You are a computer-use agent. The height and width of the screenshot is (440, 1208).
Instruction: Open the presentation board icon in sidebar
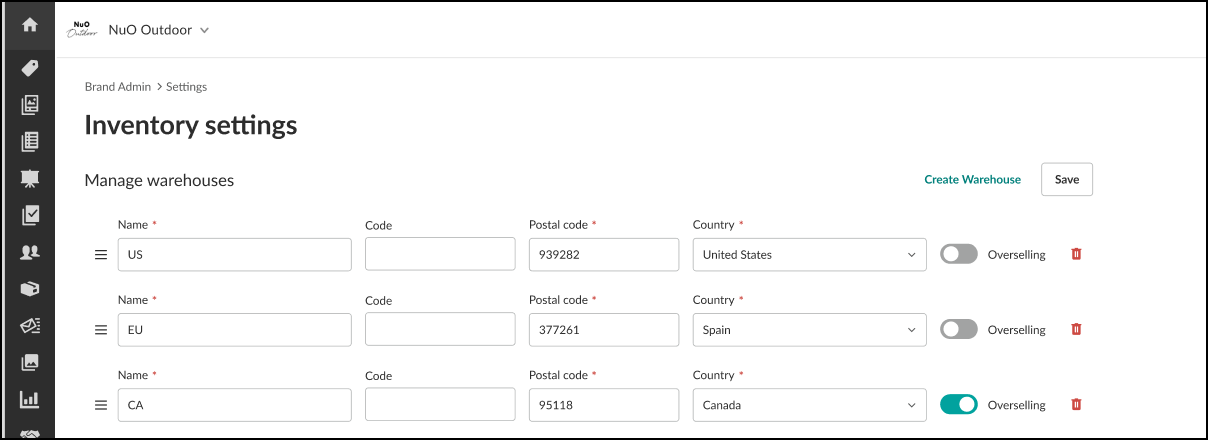pyautogui.click(x=29, y=178)
